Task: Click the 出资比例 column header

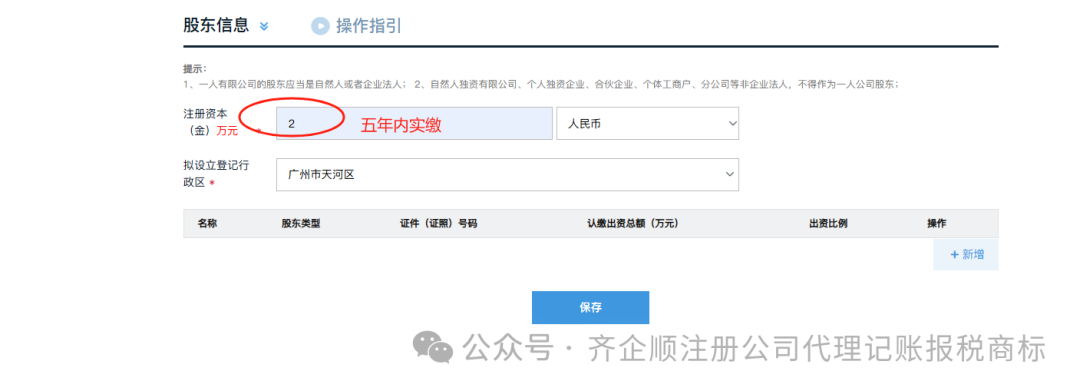Action: (828, 224)
